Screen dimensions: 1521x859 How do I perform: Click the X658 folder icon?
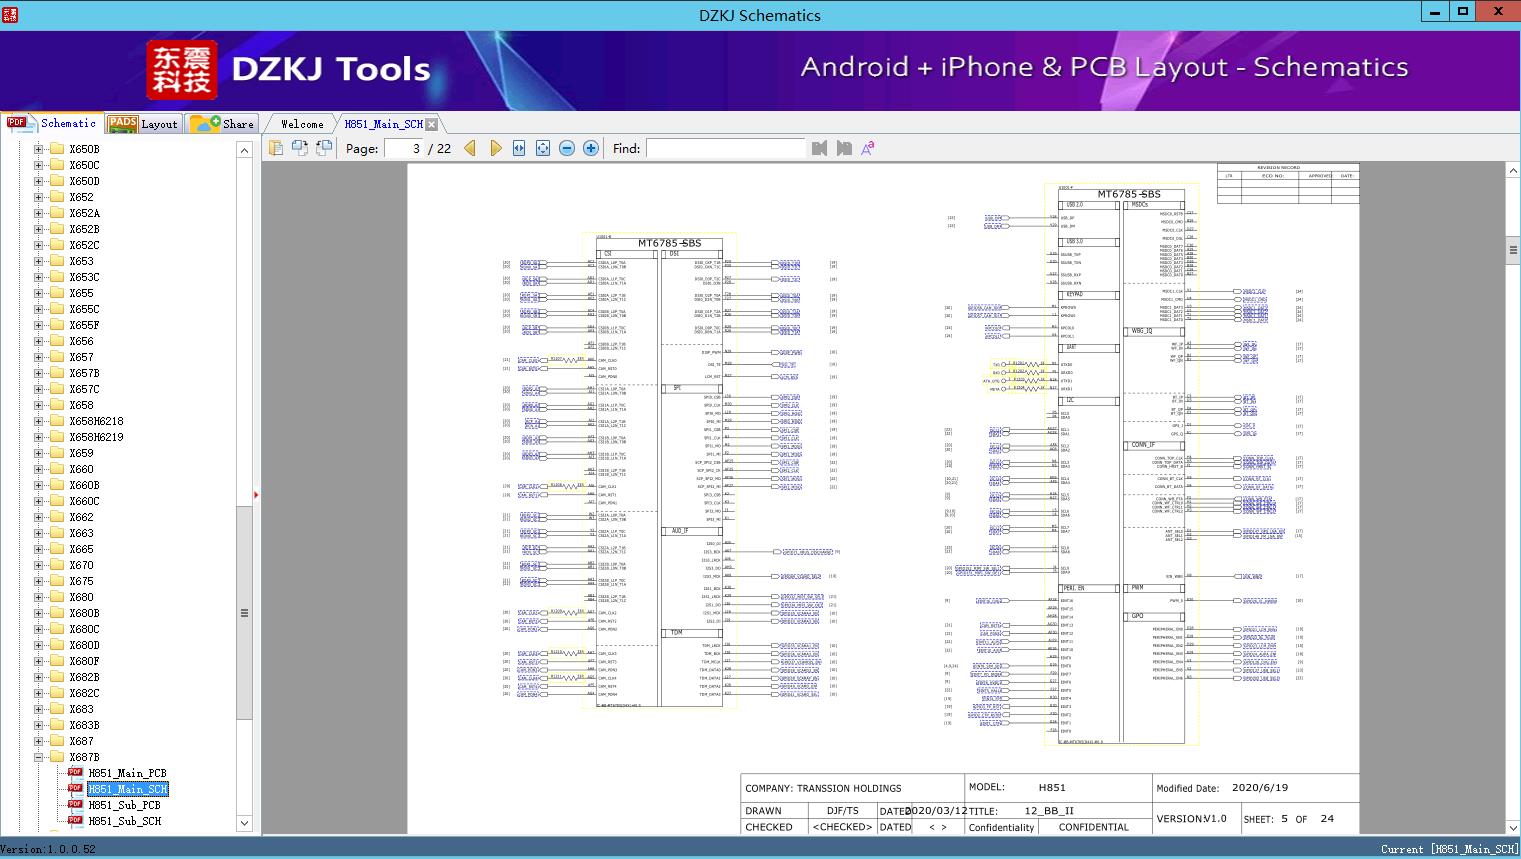click(57, 405)
